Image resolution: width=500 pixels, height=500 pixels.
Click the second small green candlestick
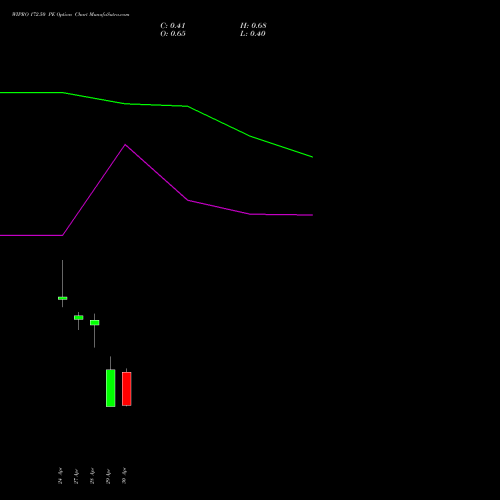click(79, 318)
